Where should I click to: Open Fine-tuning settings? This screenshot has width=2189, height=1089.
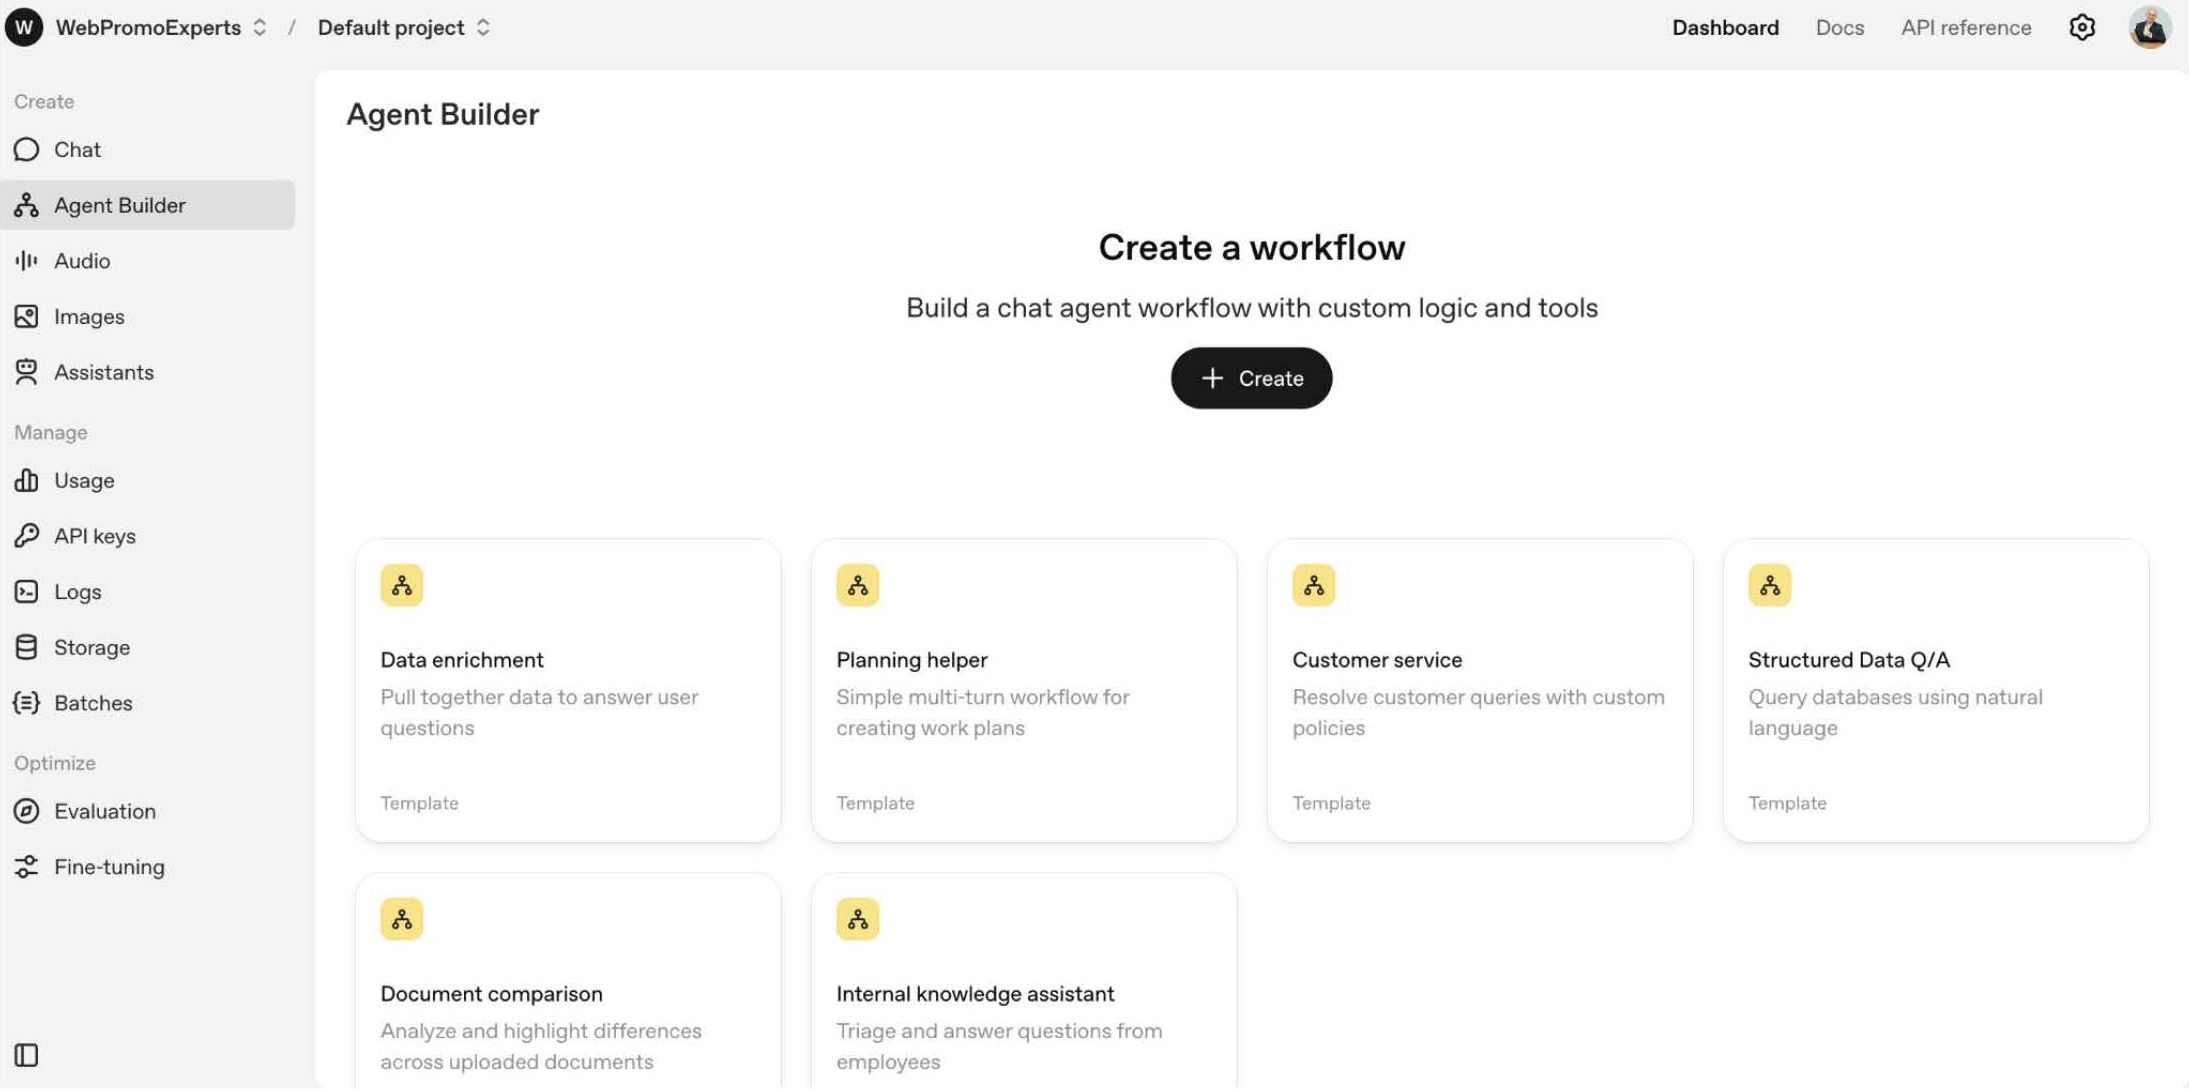(109, 866)
